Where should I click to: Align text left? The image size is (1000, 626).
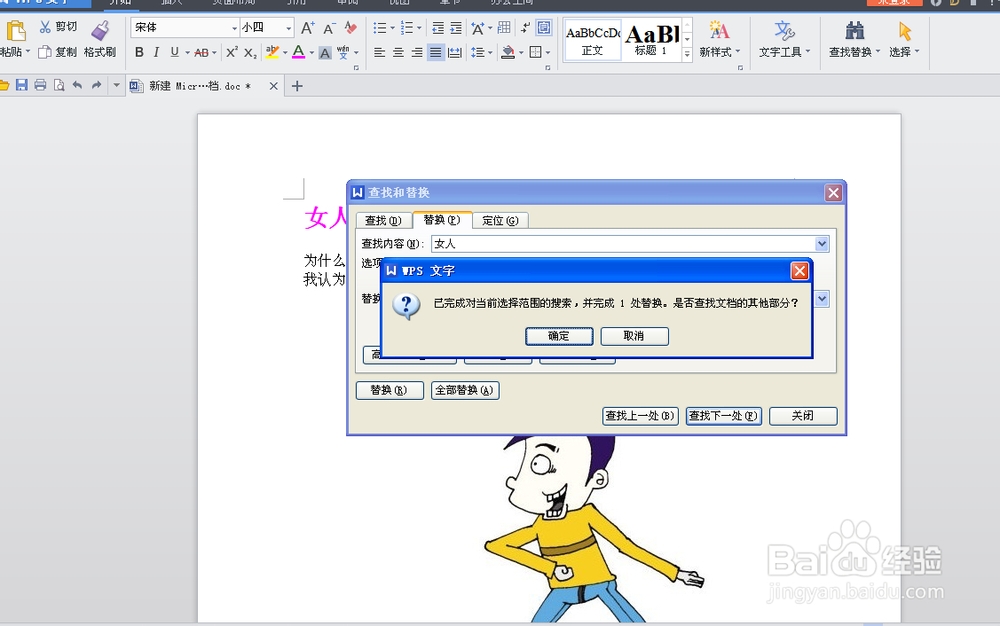[379, 52]
